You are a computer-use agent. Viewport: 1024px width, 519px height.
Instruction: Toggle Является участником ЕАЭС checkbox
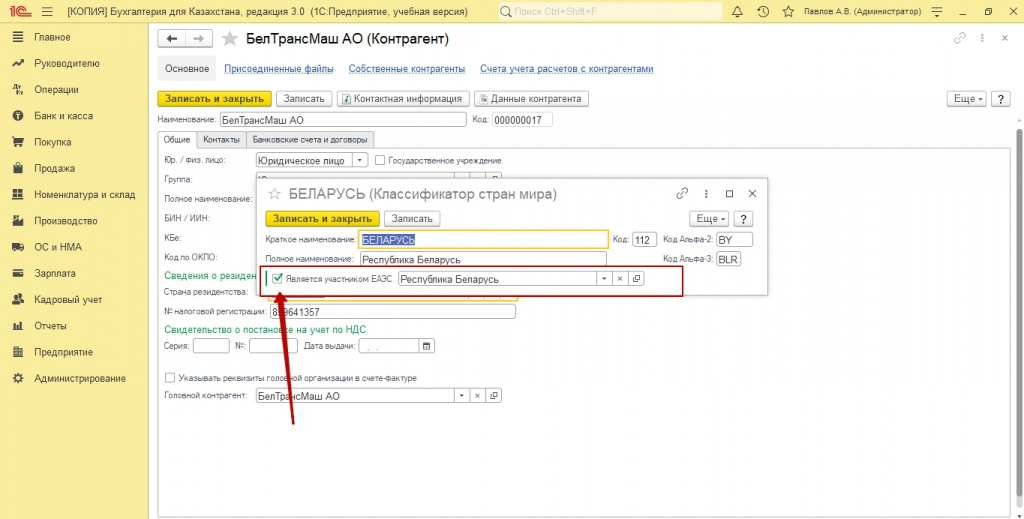278,279
